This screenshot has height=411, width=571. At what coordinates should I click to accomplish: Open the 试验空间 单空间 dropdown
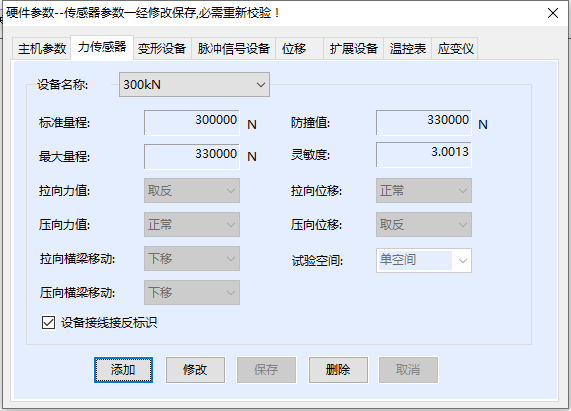424,260
